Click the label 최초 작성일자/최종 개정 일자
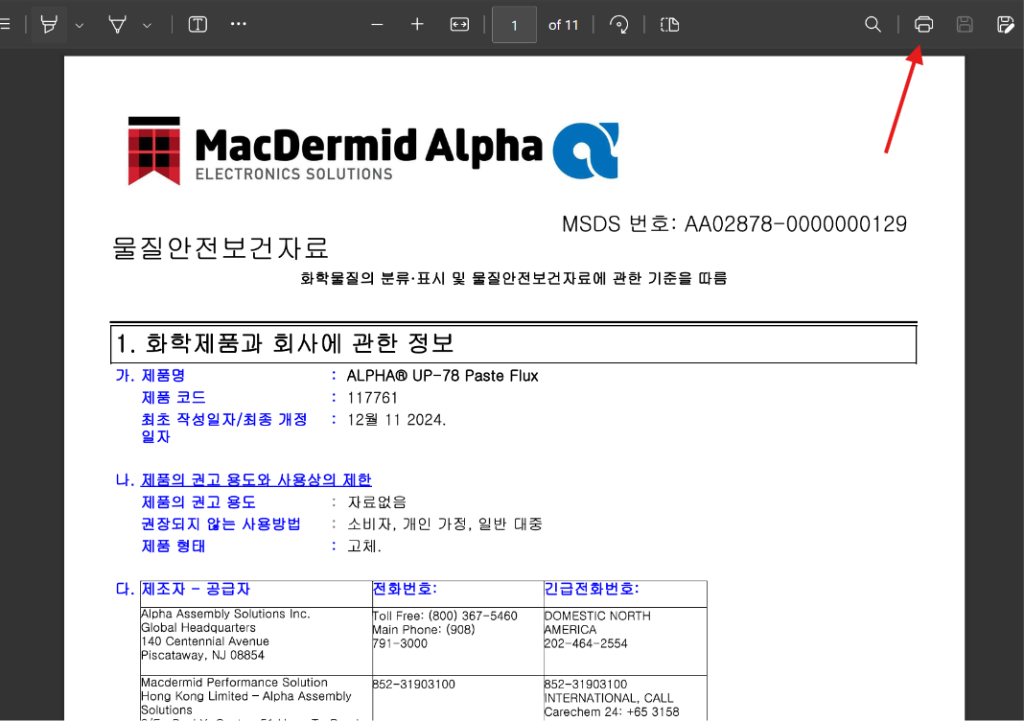 point(224,428)
